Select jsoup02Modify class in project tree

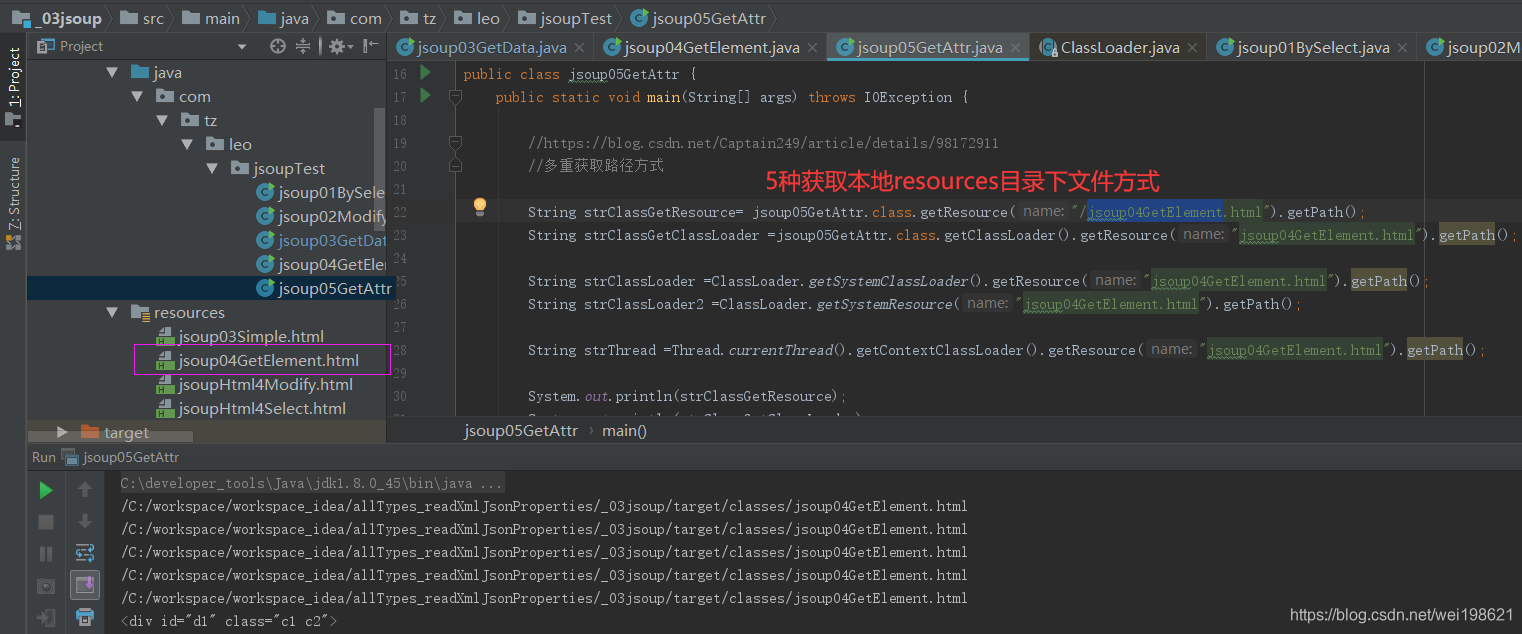(320, 216)
